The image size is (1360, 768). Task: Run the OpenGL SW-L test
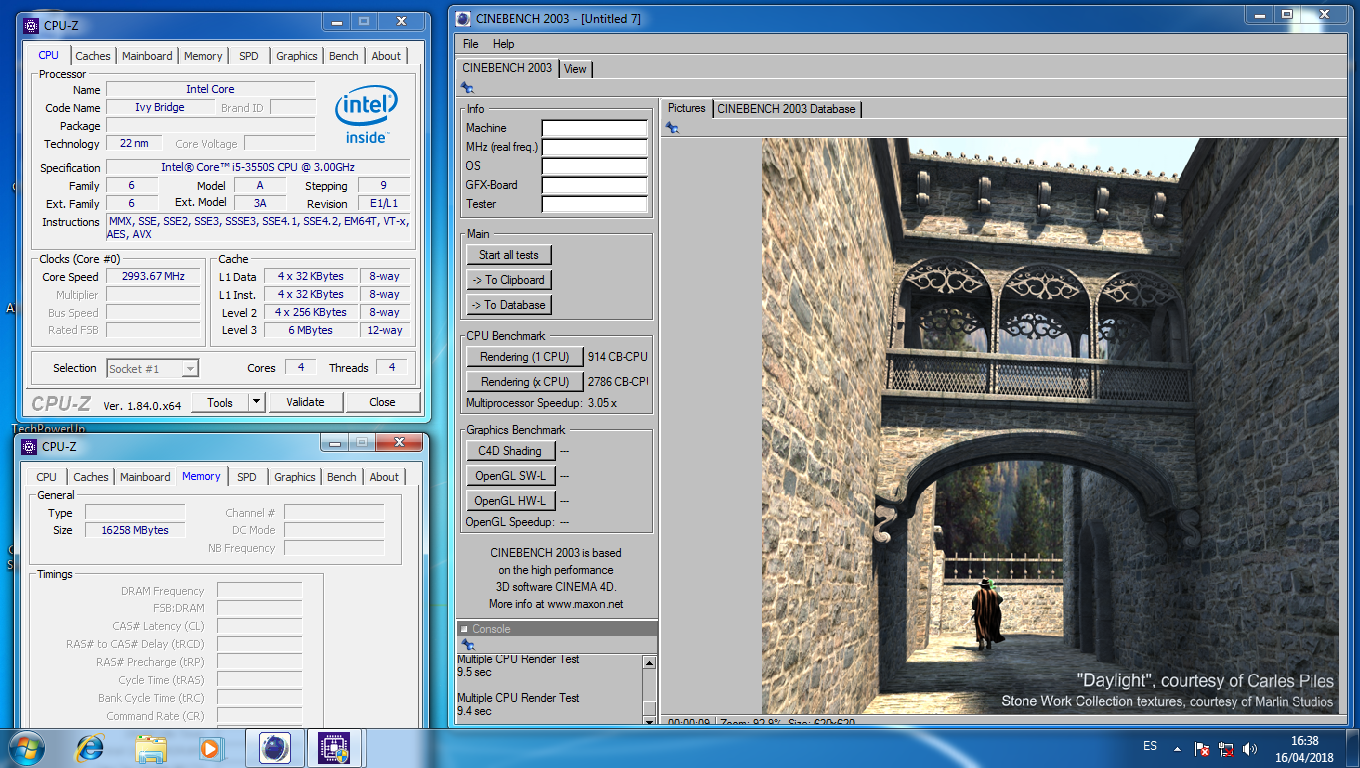(509, 476)
